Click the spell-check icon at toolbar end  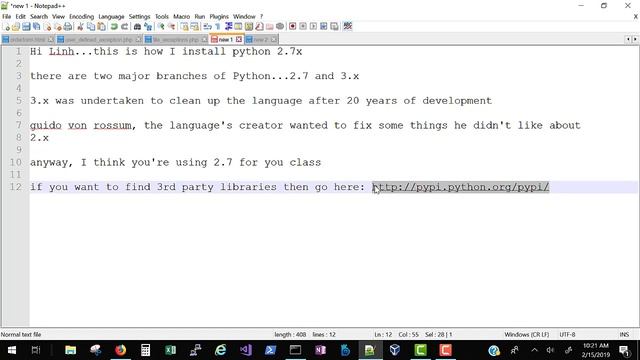347,27
